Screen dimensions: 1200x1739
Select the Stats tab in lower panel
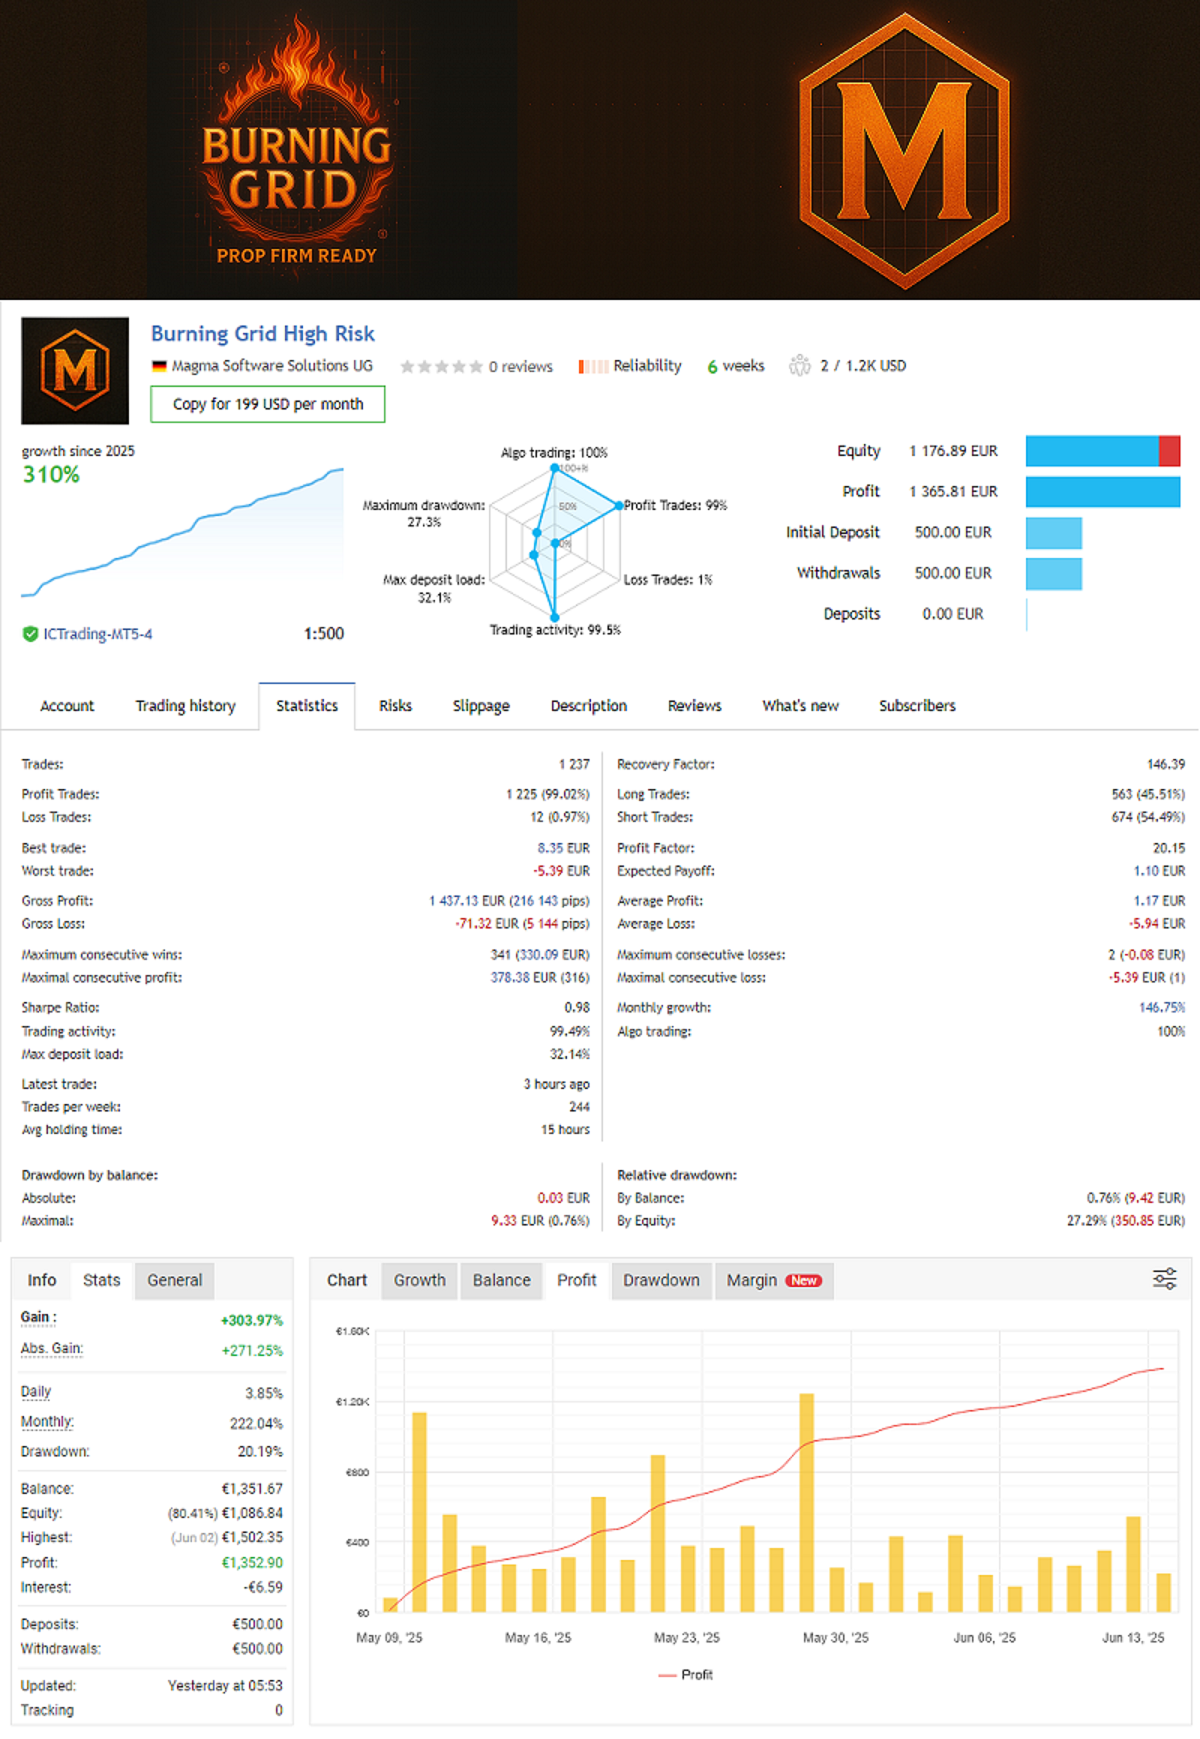pos(102,1280)
